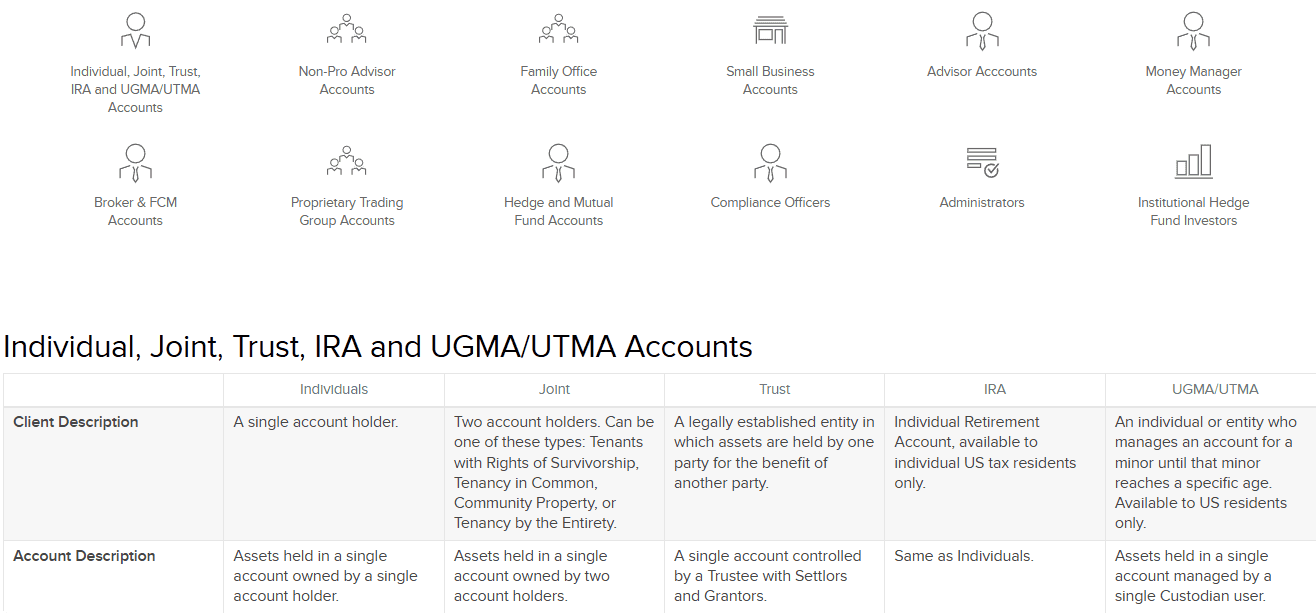1316x613 pixels.
Task: Click the Non-Pro Advisor Accounts icon
Action: [x=347, y=29]
